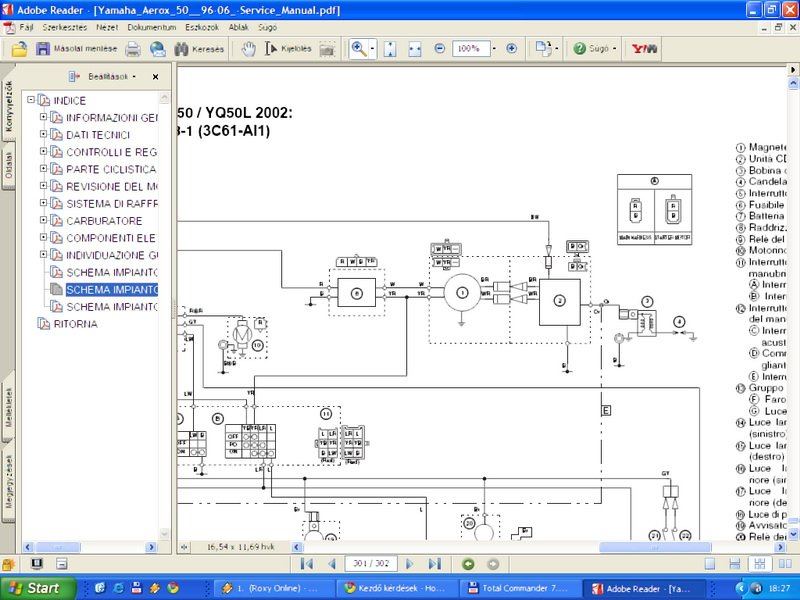Zoom out with the minus button
The height and width of the screenshot is (600, 800).
click(x=440, y=48)
